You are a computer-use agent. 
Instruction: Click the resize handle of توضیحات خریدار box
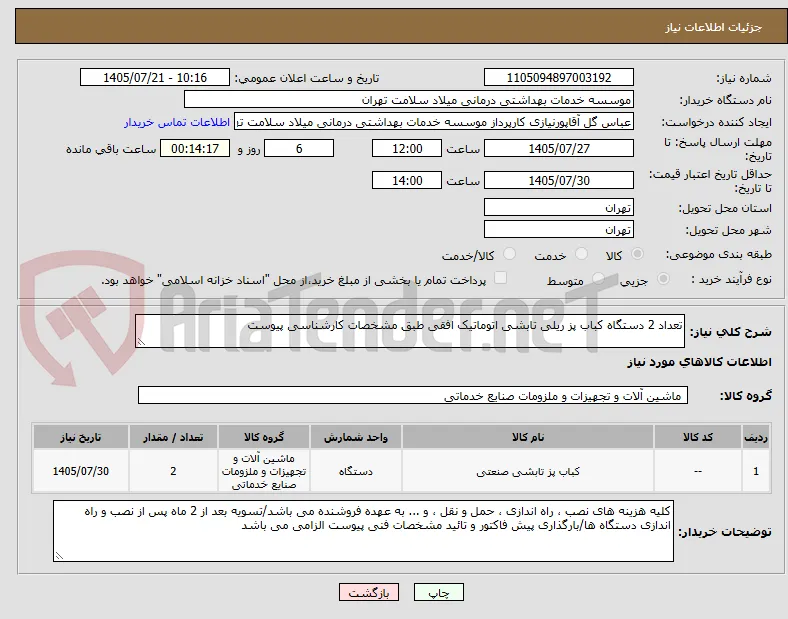tap(59, 556)
